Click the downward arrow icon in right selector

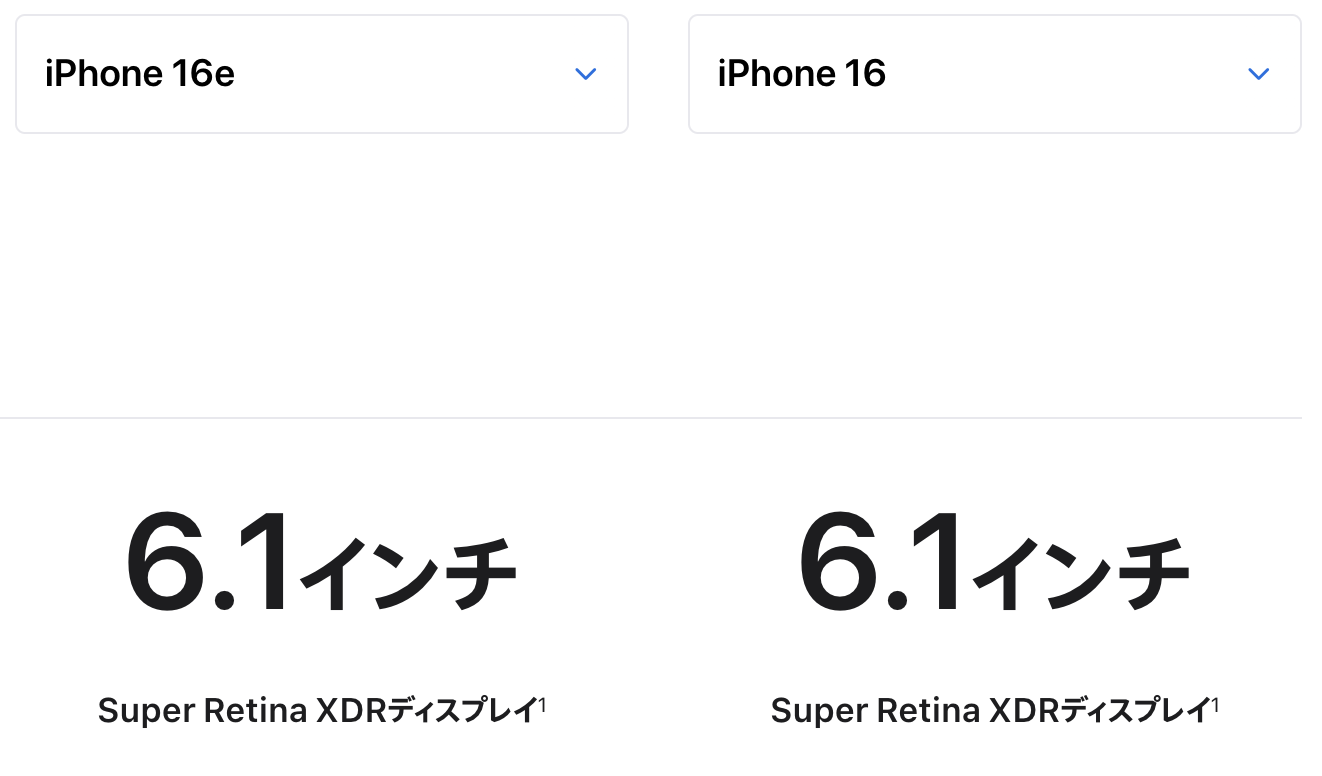pos(1259,73)
